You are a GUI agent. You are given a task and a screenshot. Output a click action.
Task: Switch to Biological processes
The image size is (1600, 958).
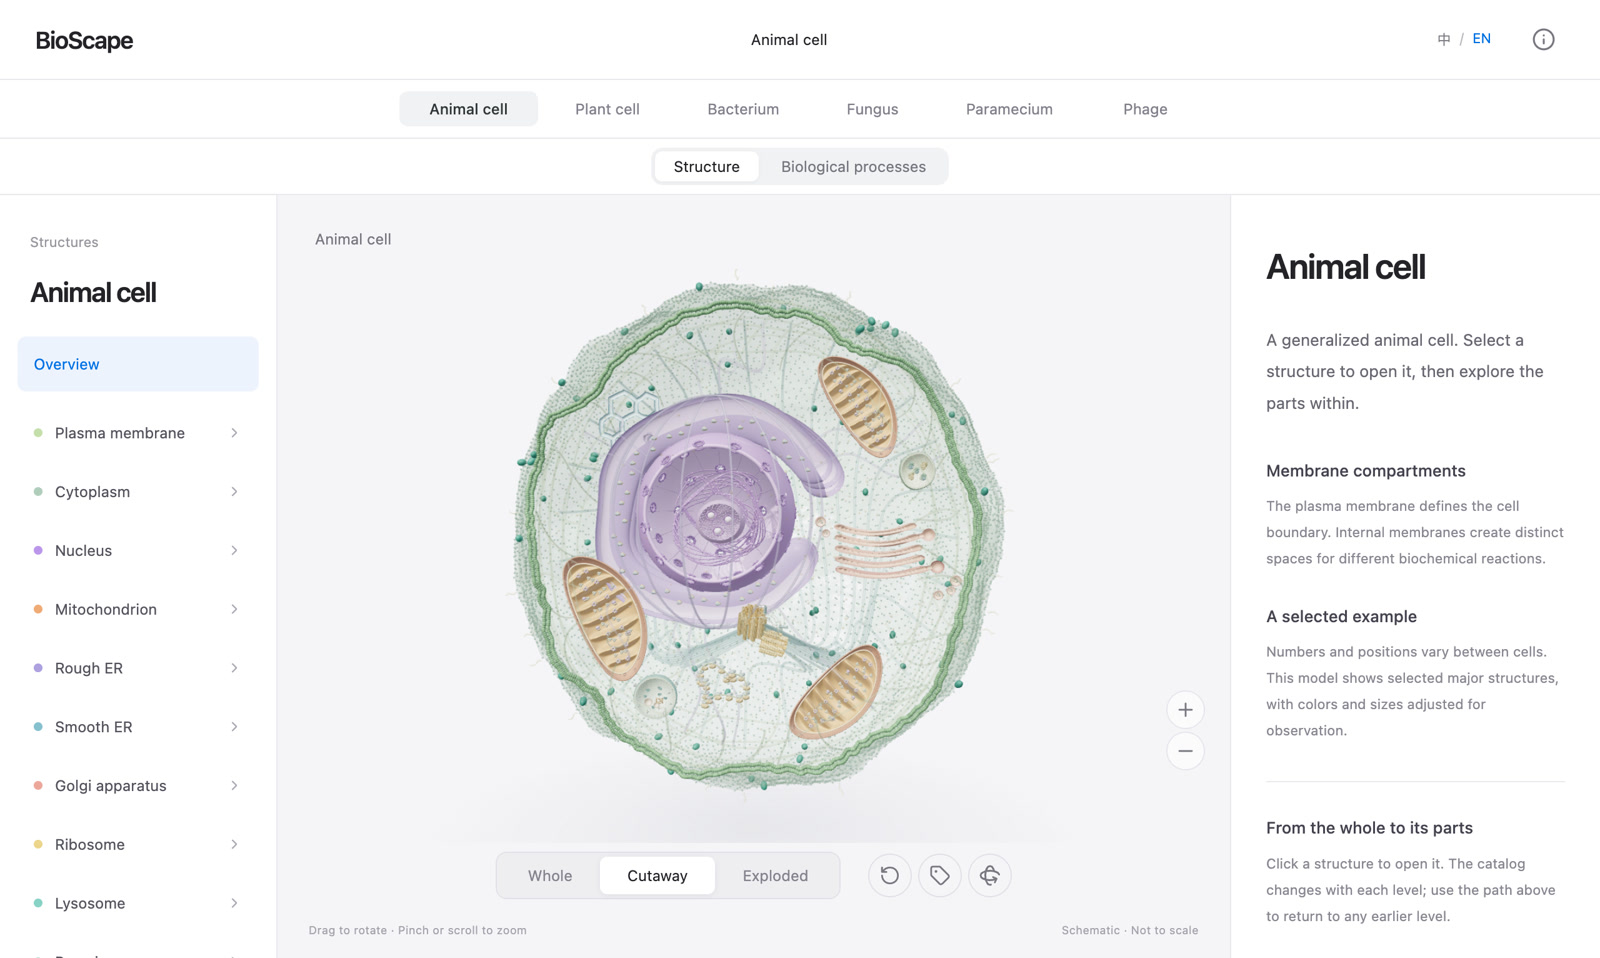pos(853,167)
